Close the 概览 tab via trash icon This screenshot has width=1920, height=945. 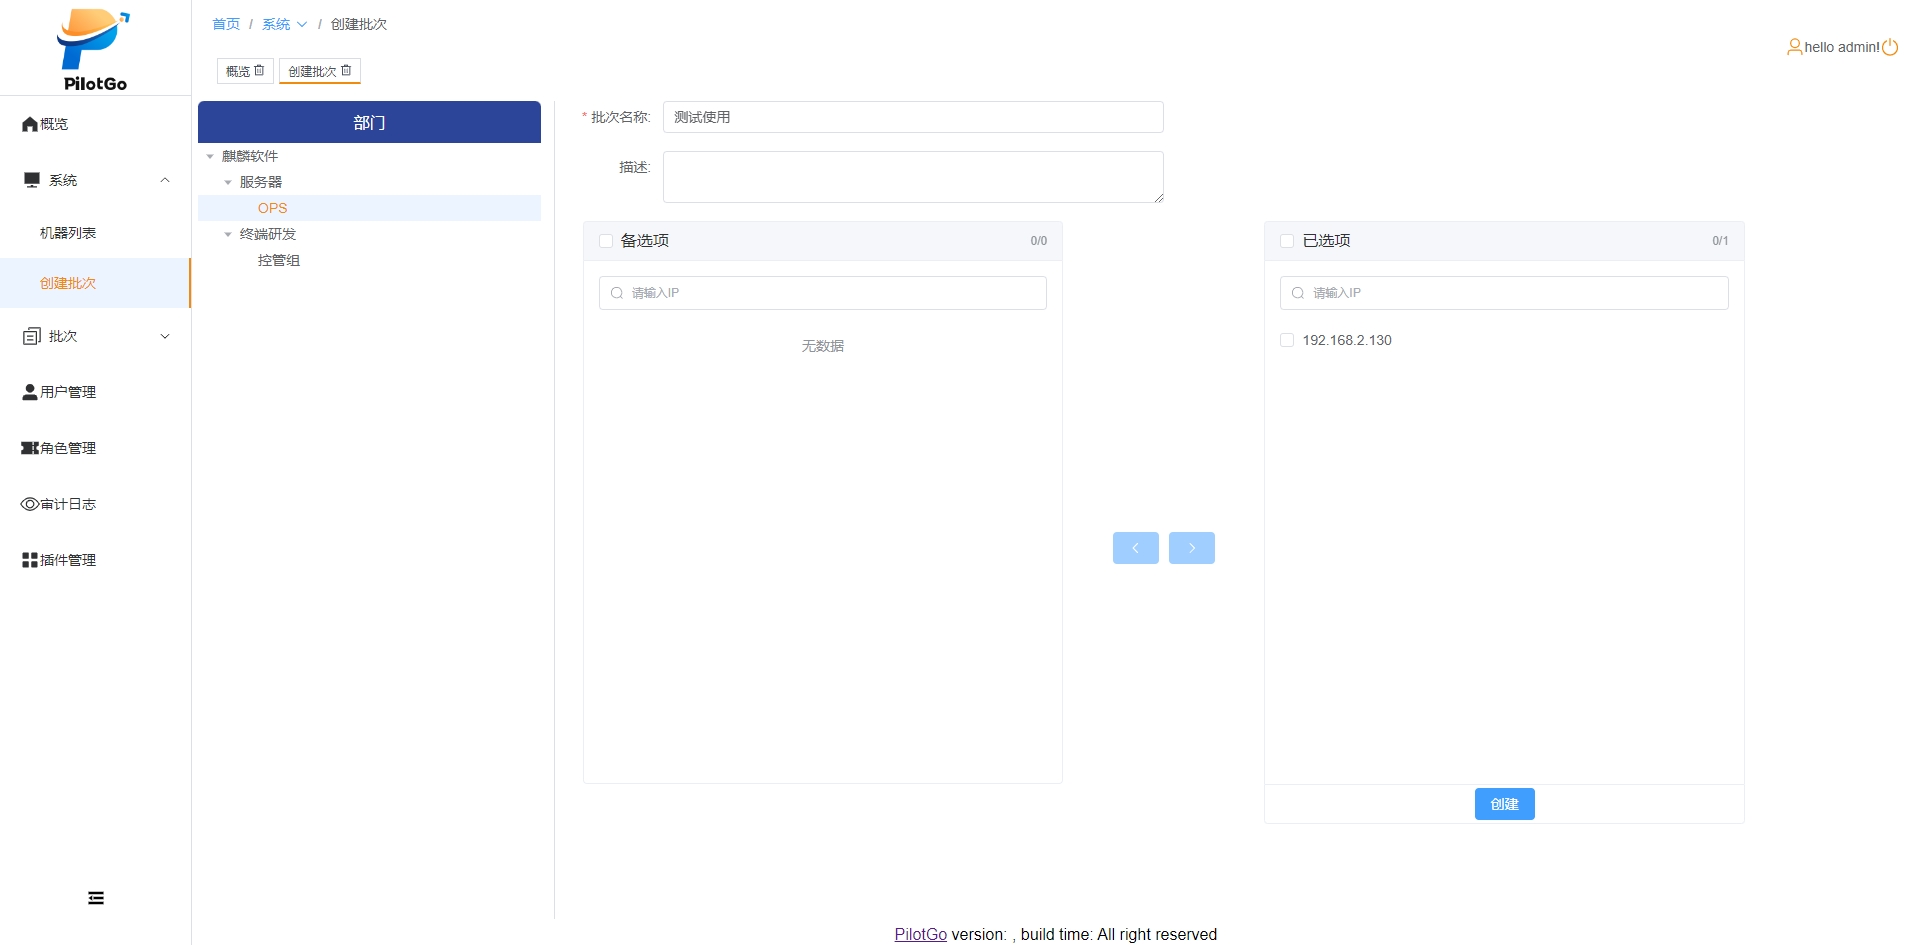click(x=260, y=71)
